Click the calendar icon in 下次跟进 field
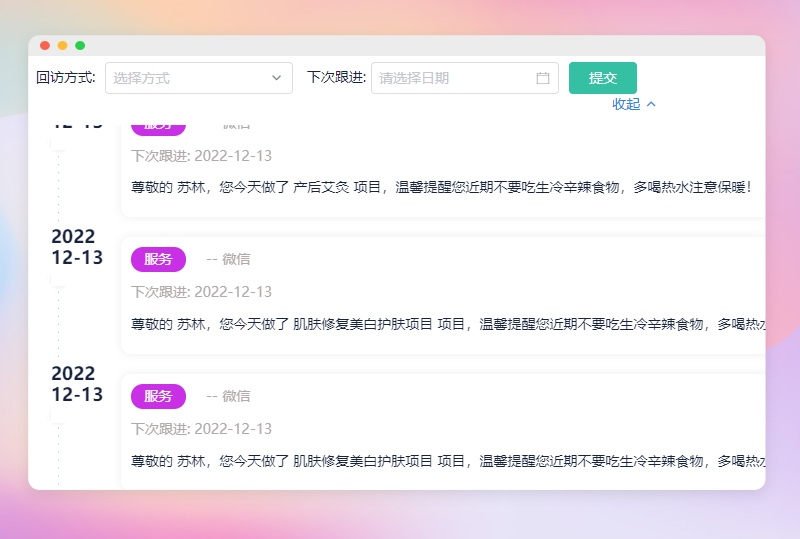Viewport: 800px width, 539px height. (x=543, y=78)
